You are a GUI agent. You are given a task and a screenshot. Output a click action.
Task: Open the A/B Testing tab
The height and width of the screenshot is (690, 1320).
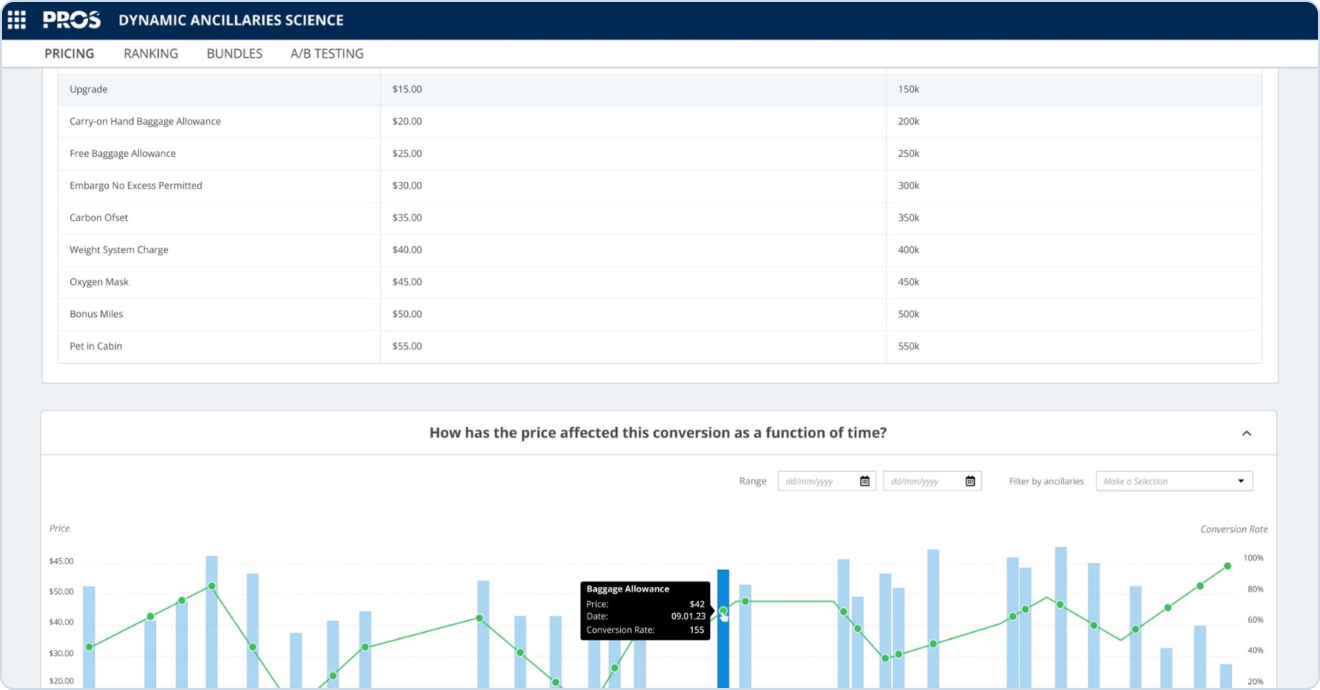click(327, 54)
